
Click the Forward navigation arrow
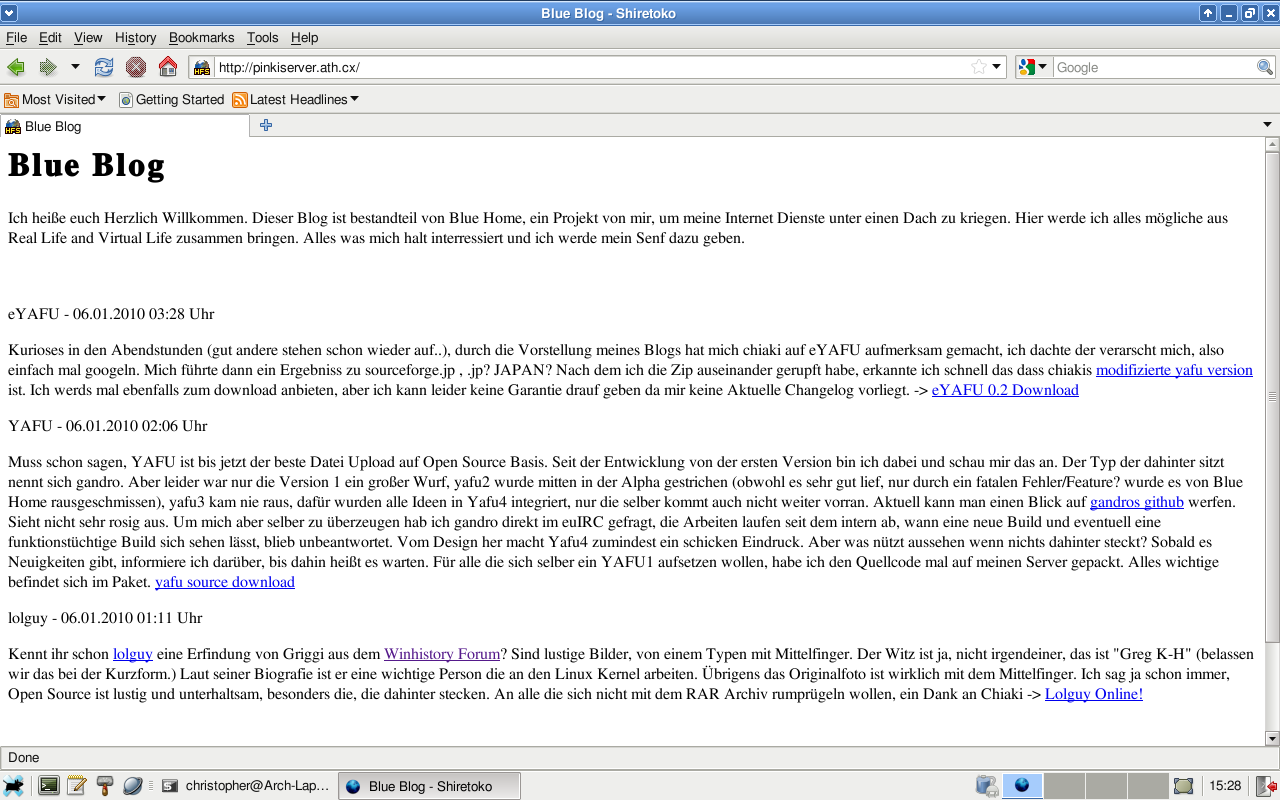click(x=47, y=67)
